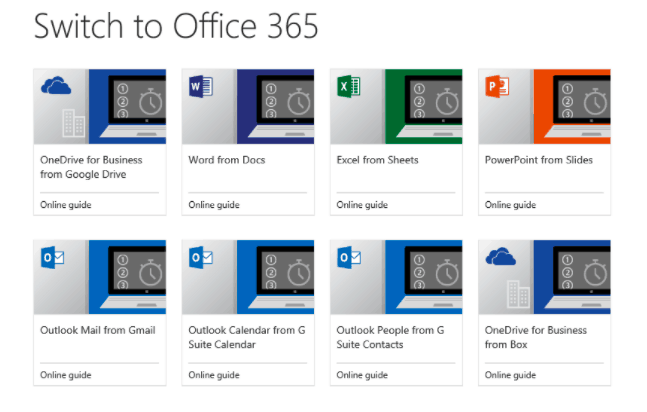Open the 'Excel from Sheets' title link
The image size is (647, 412).
pyautogui.click(x=377, y=160)
